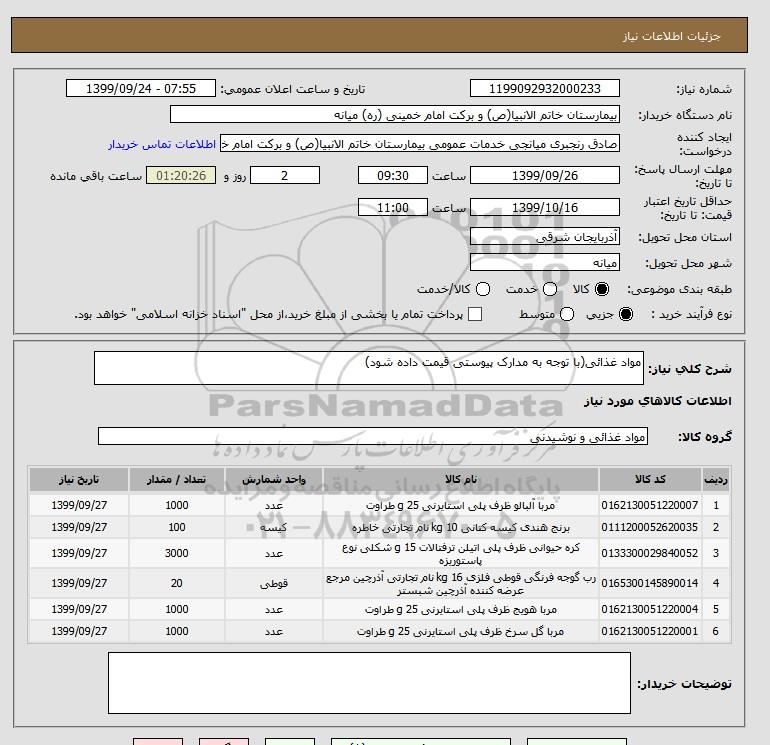Click the request creator name field
Screen dimensions: 770x745
pyautogui.click(x=419, y=144)
